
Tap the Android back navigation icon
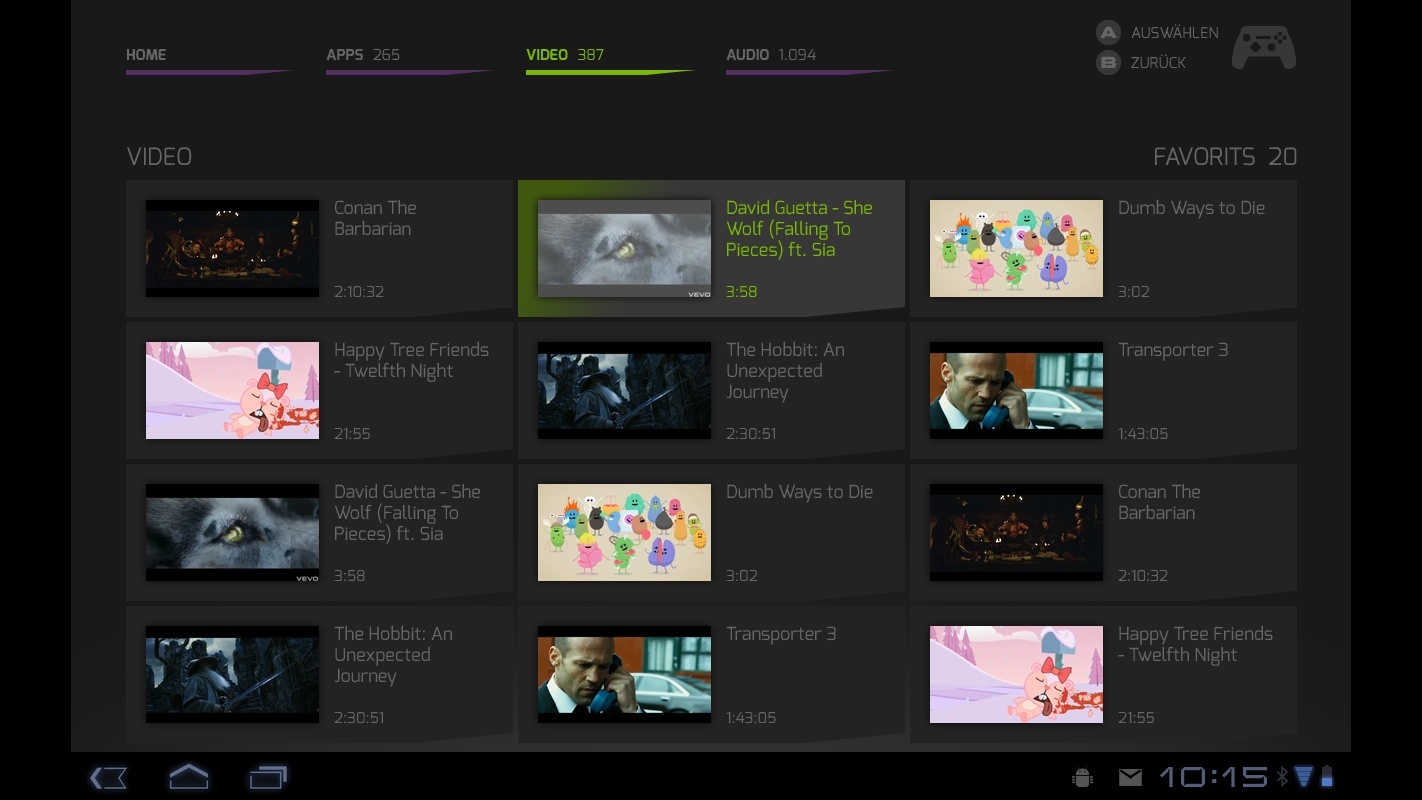pyautogui.click(x=108, y=777)
